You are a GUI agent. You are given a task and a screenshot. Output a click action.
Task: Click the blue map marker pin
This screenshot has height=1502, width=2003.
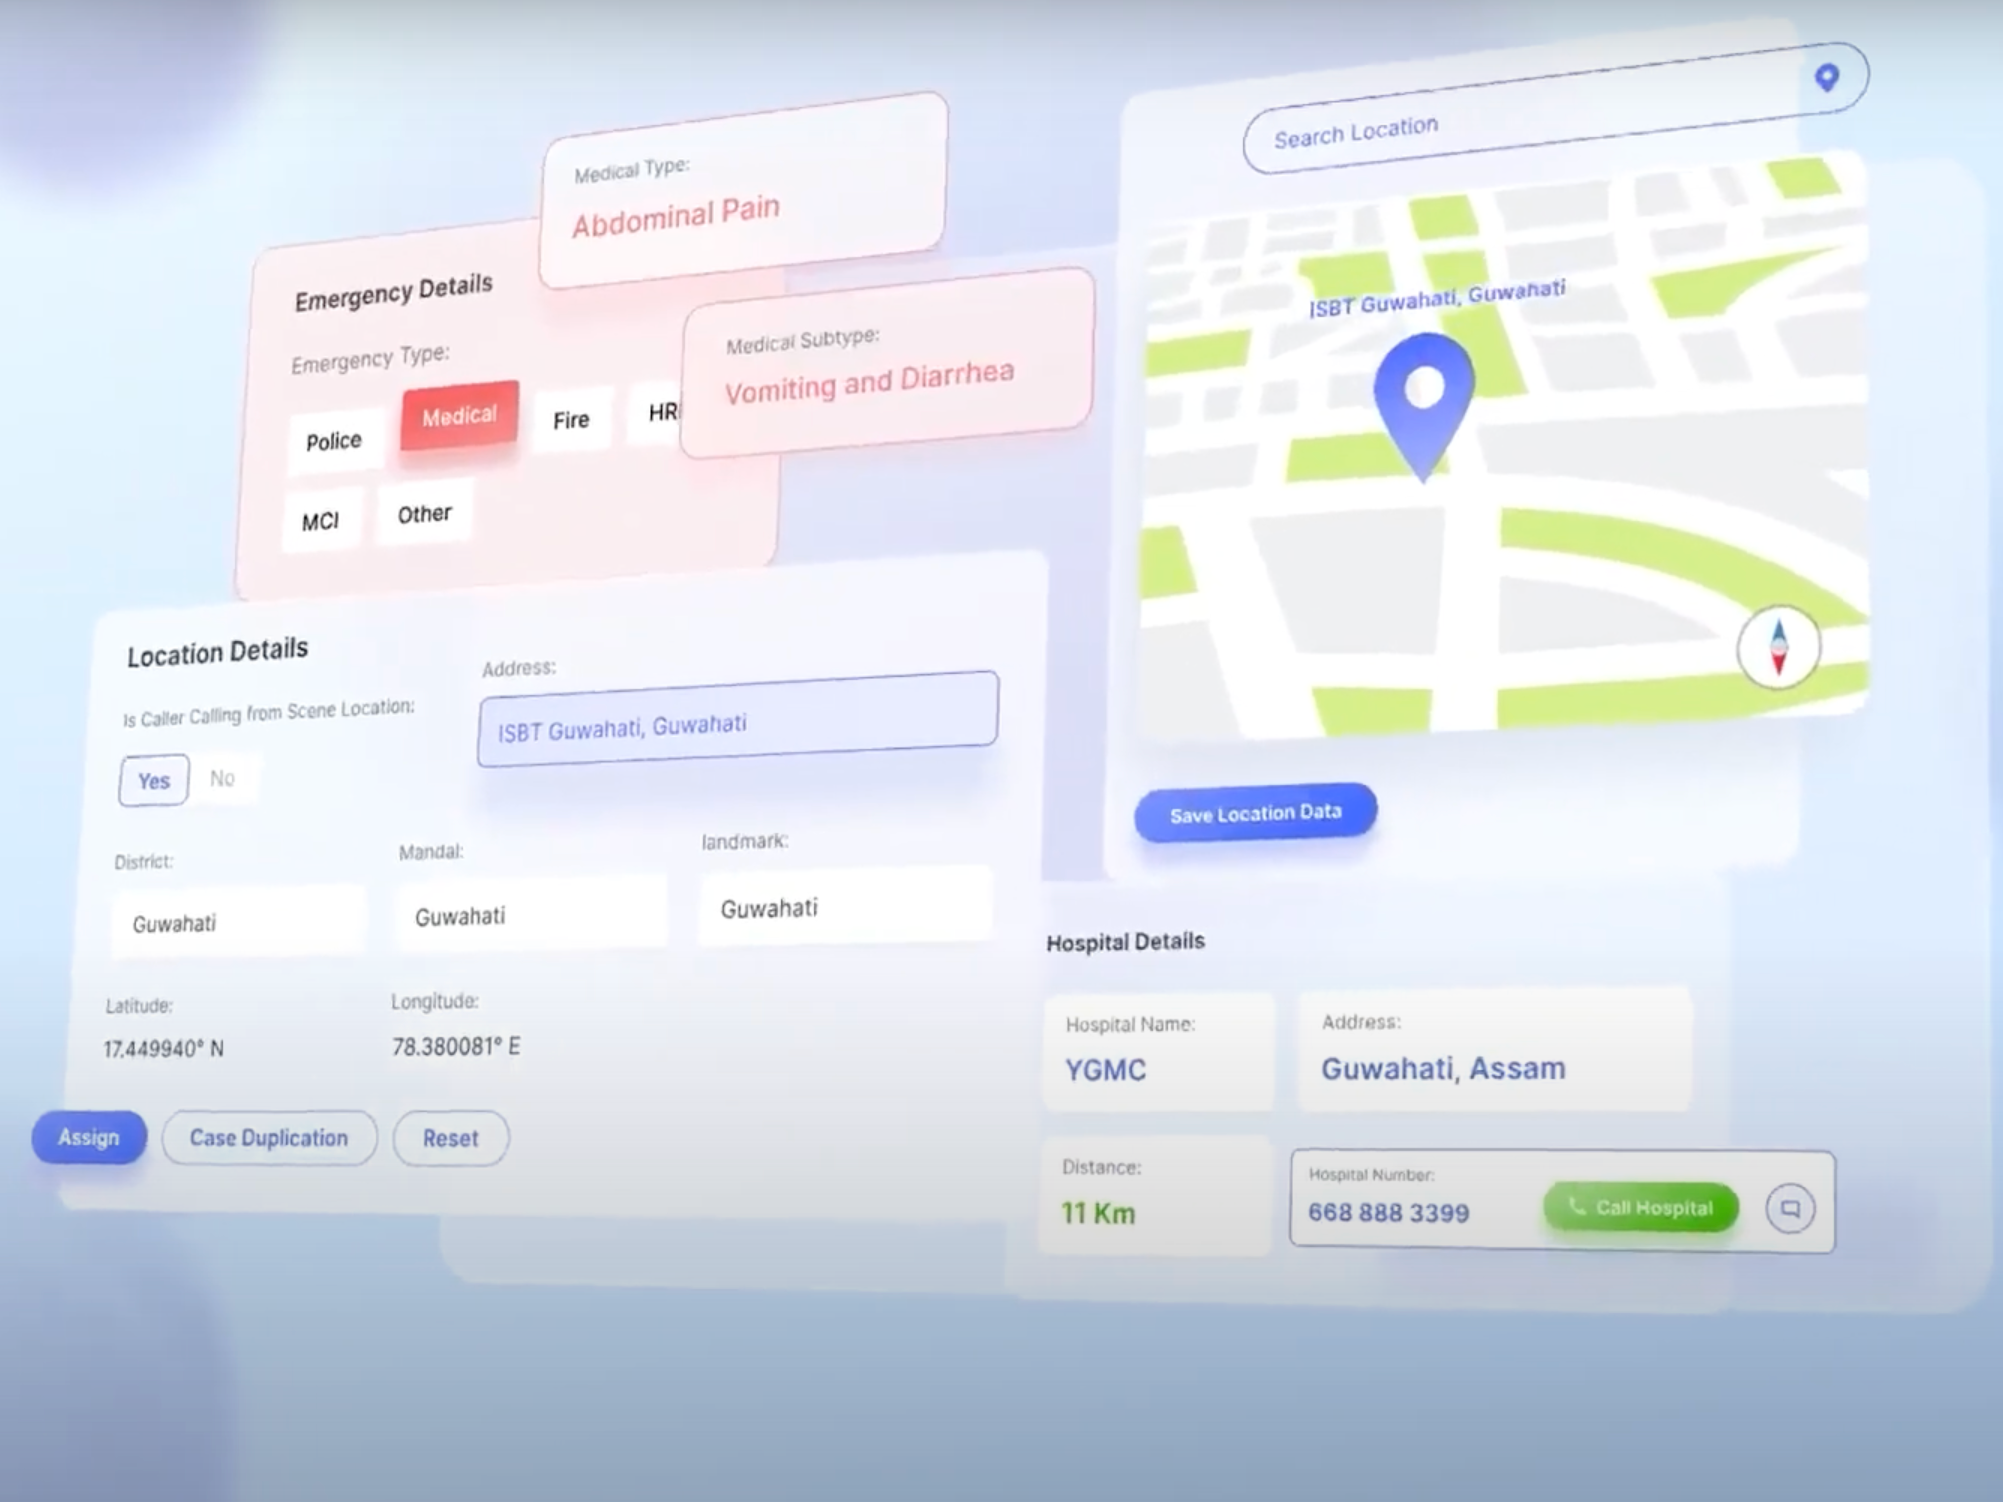coord(1424,407)
